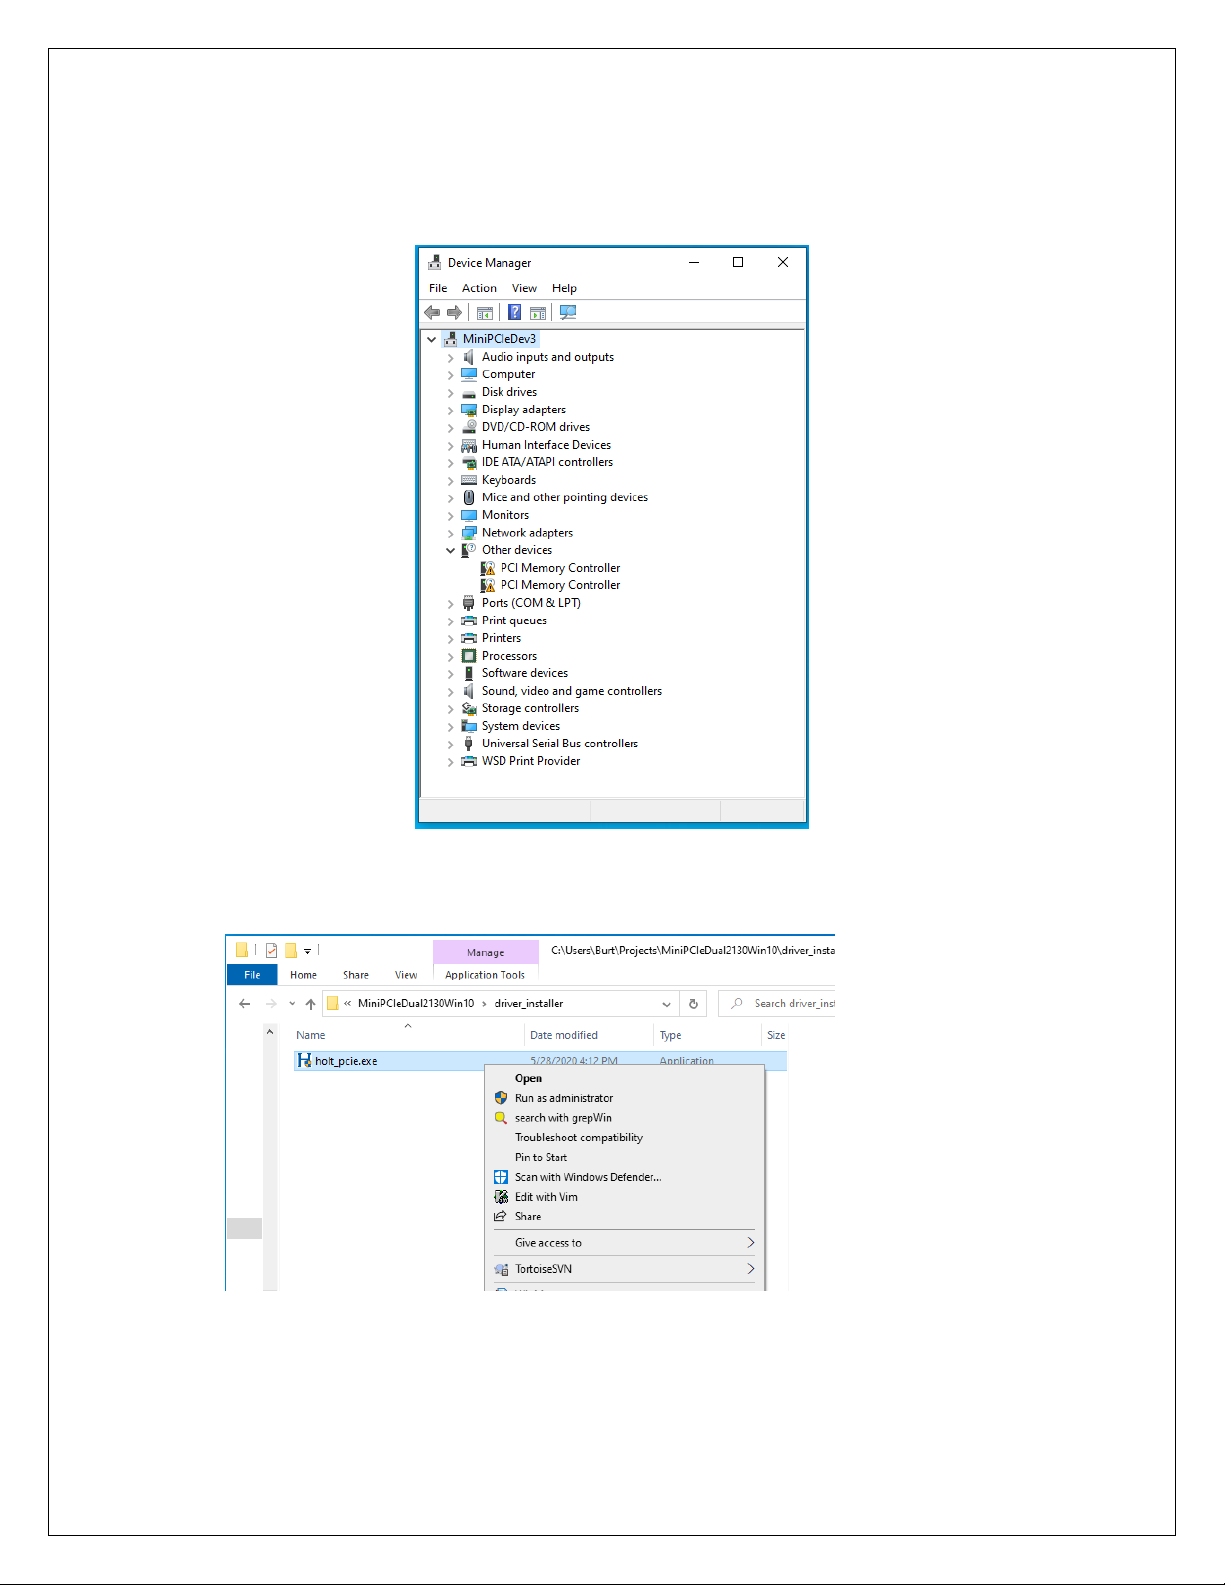The width and height of the screenshot is (1225, 1585).
Task: Click the Processors category icon
Action: pyautogui.click(x=468, y=656)
